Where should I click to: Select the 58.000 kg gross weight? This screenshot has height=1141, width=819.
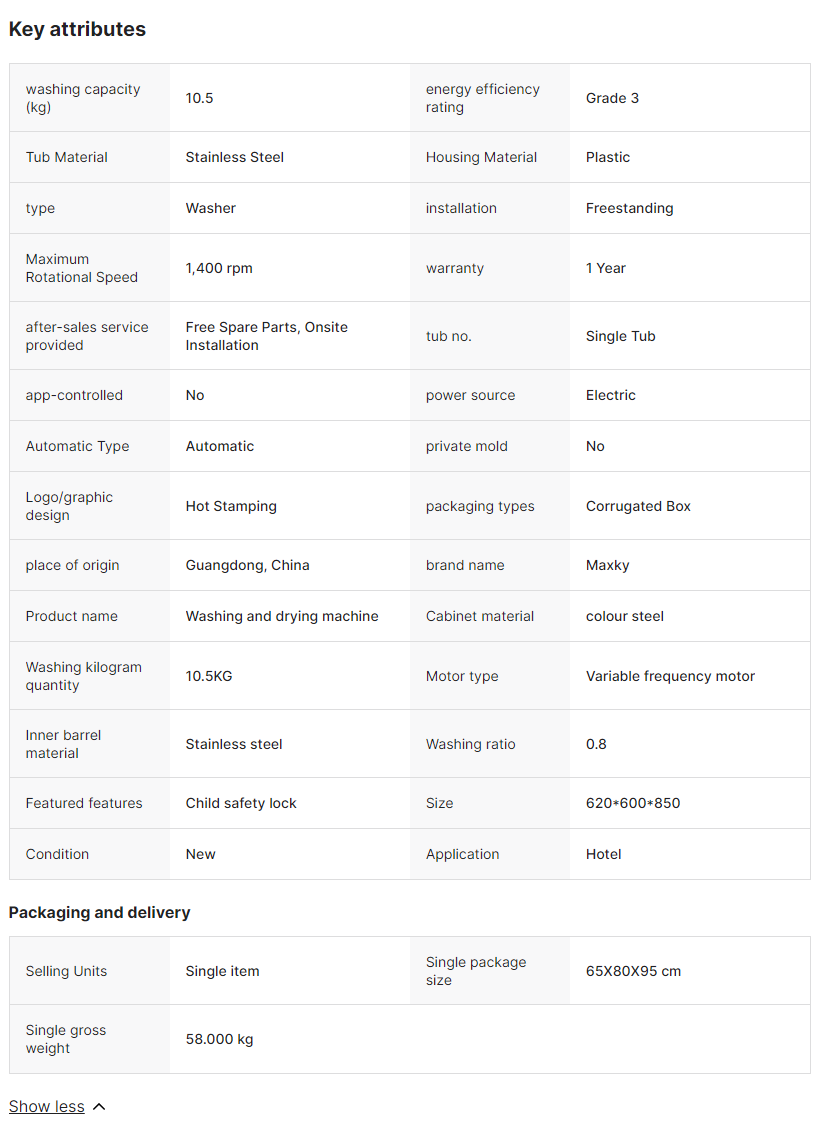pyautogui.click(x=219, y=1039)
